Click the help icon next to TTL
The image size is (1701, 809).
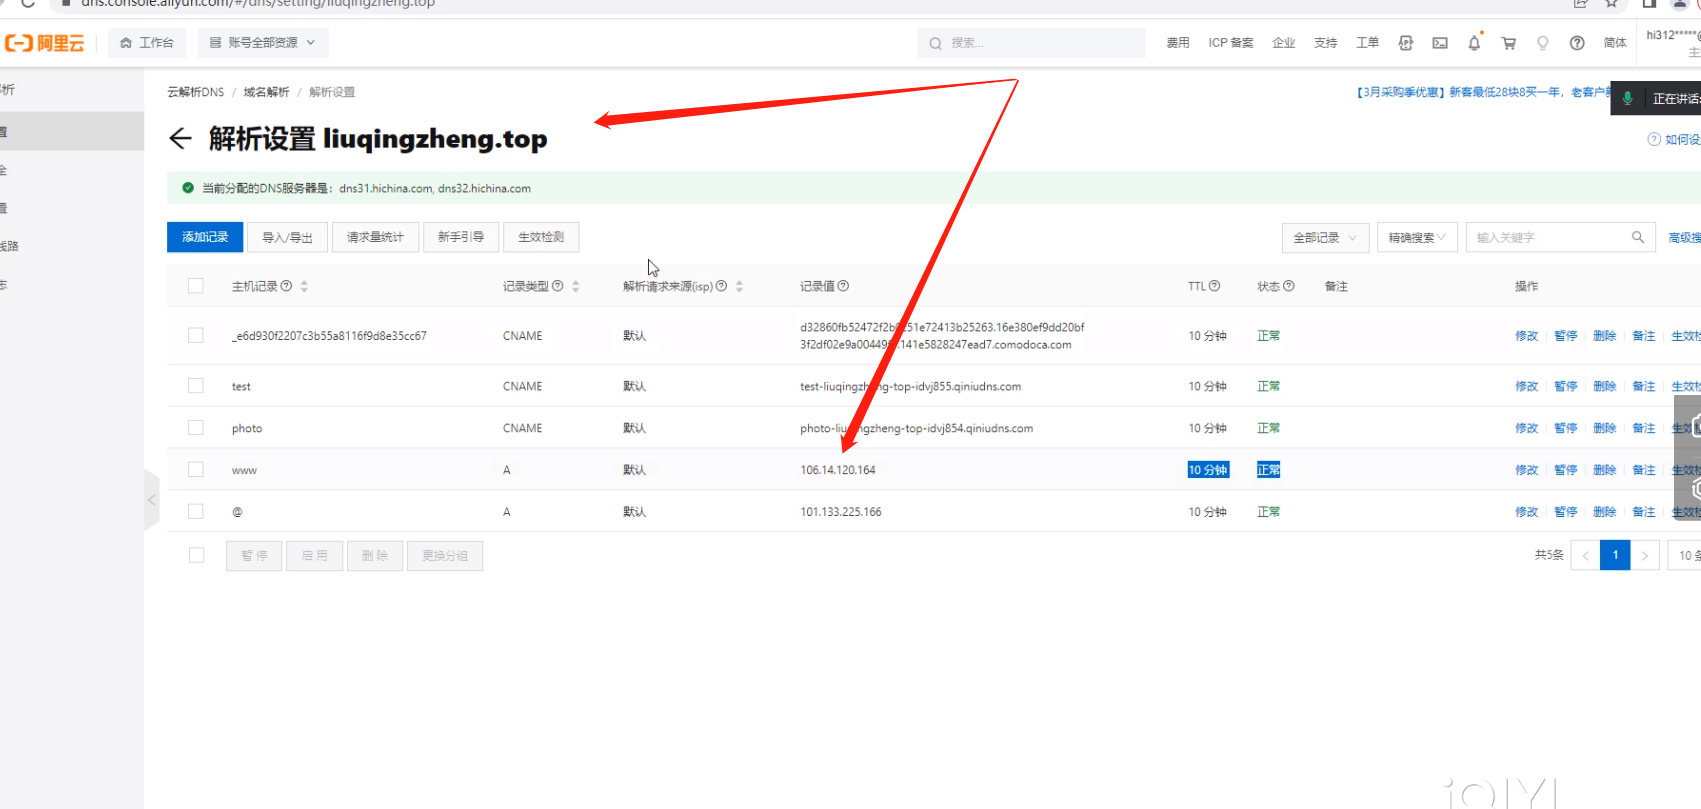pos(1215,286)
